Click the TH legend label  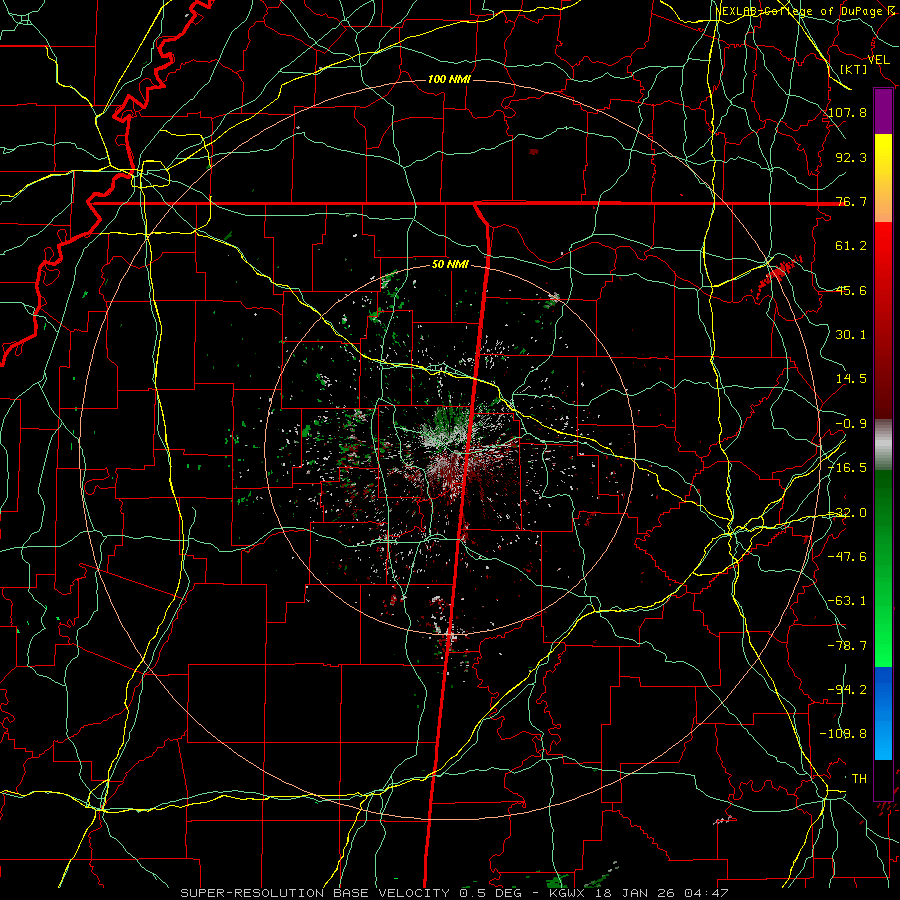(x=859, y=779)
